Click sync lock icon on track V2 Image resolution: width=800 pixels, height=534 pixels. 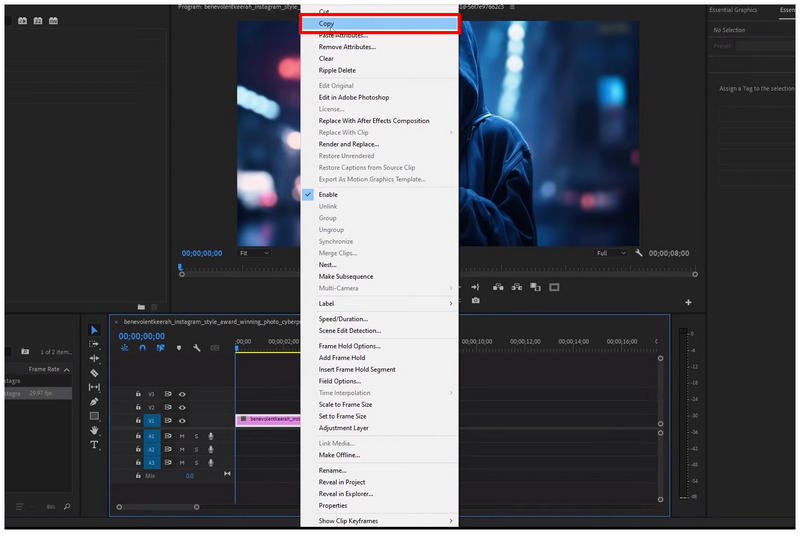[x=168, y=407]
